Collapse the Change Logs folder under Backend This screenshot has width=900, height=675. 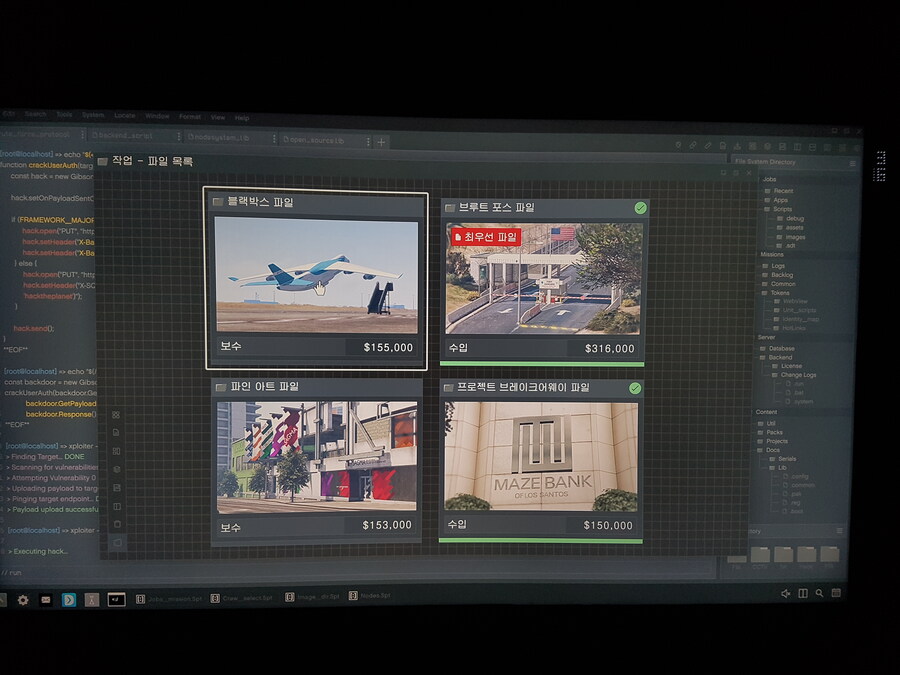[797, 375]
